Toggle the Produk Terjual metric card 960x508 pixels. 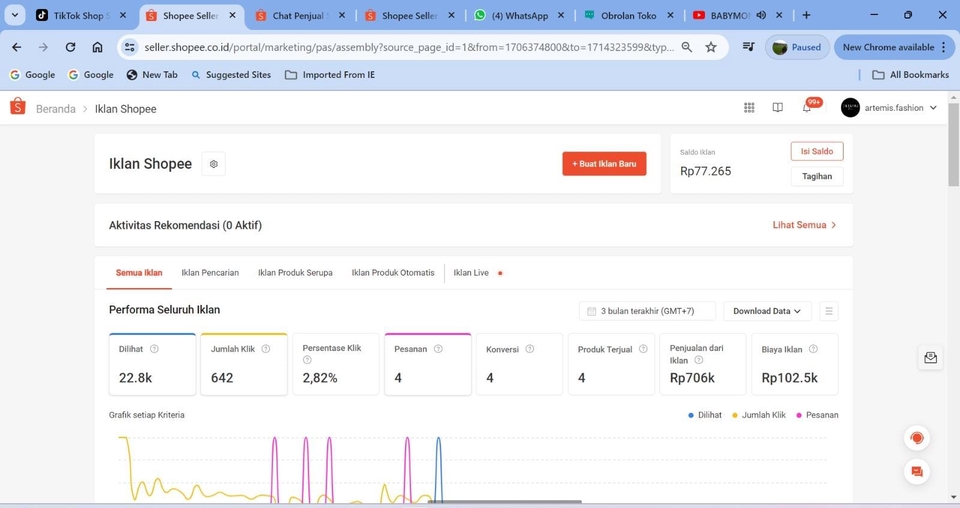point(611,364)
